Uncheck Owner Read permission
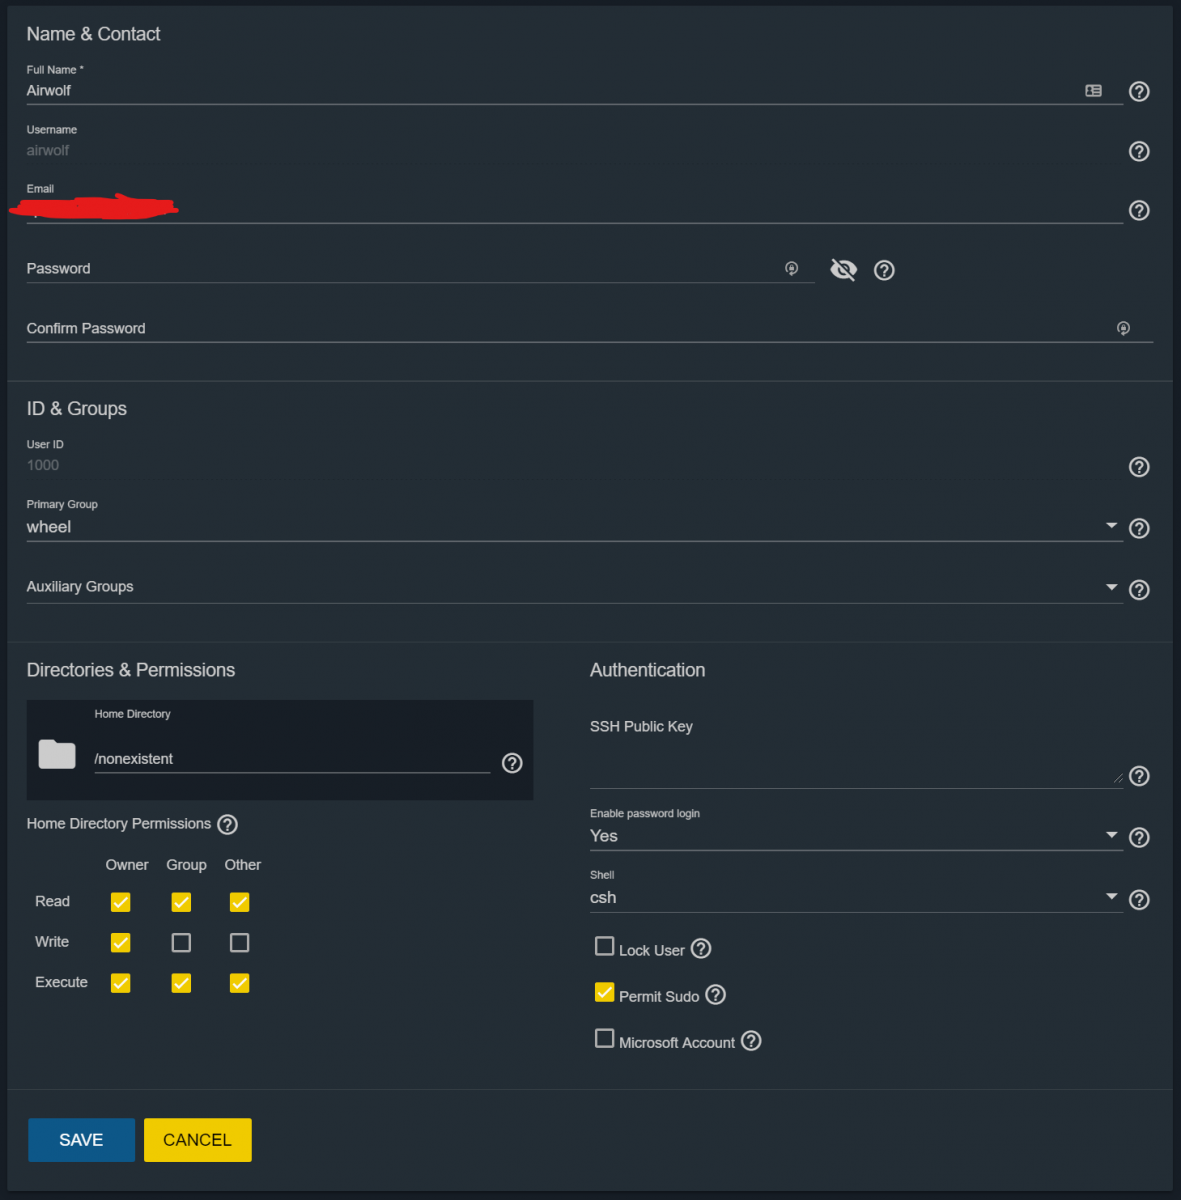1181x1200 pixels. pos(120,902)
